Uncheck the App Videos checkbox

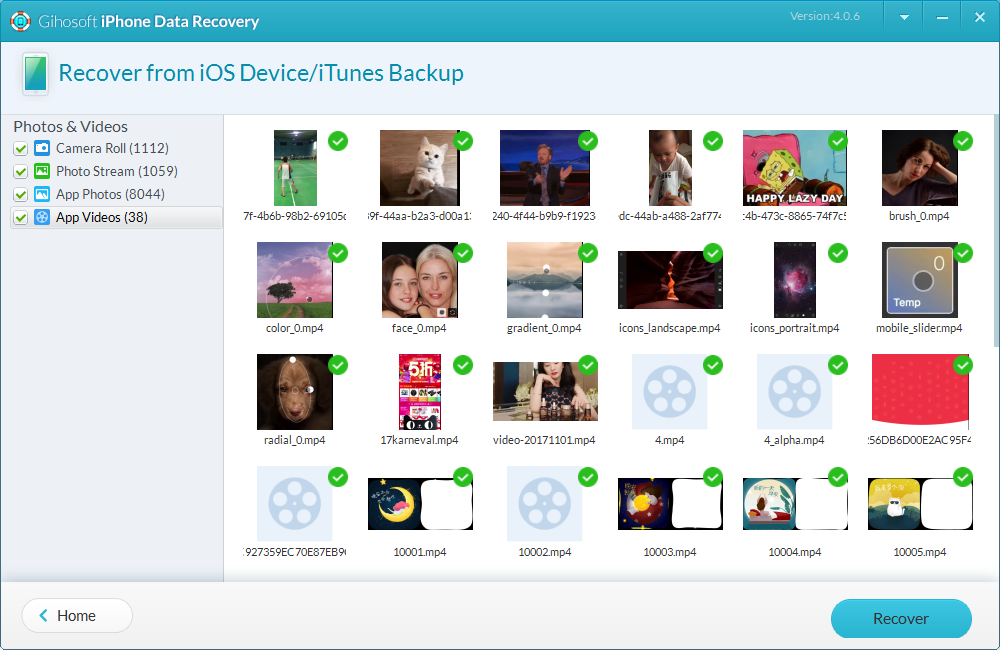pyautogui.click(x=20, y=218)
